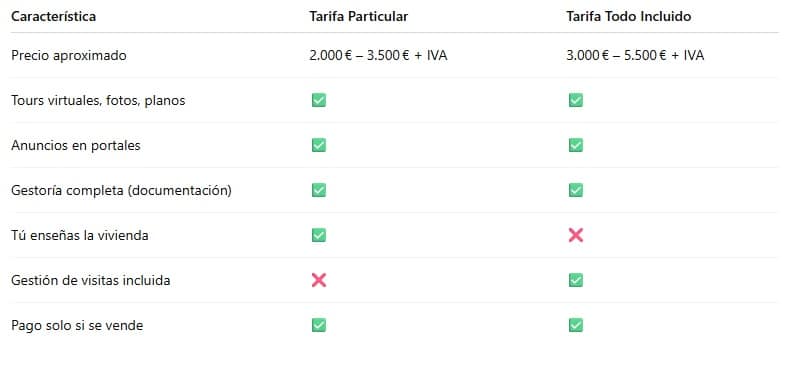Click Anuncios en portales check in Tarifa Particular column
This screenshot has height=371, width=797.
coord(319,145)
